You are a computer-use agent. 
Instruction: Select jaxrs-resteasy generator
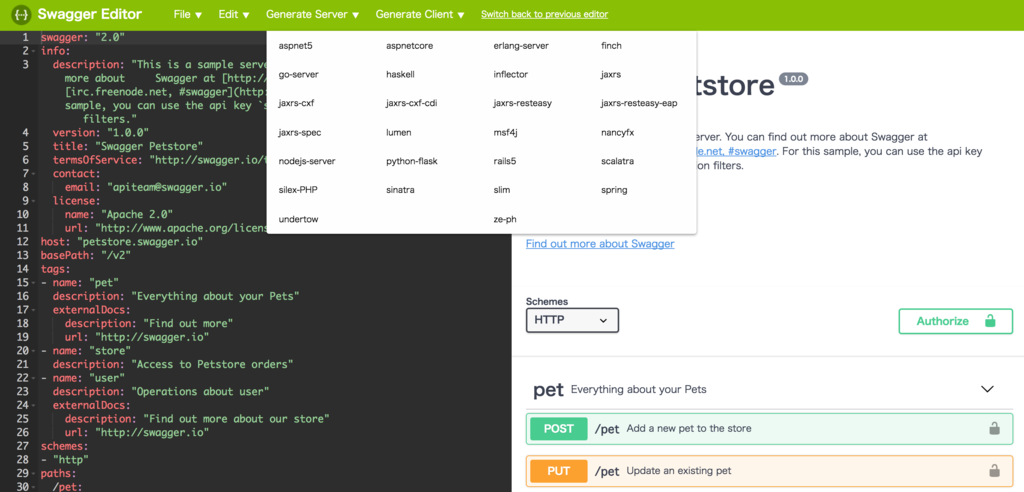(x=523, y=103)
